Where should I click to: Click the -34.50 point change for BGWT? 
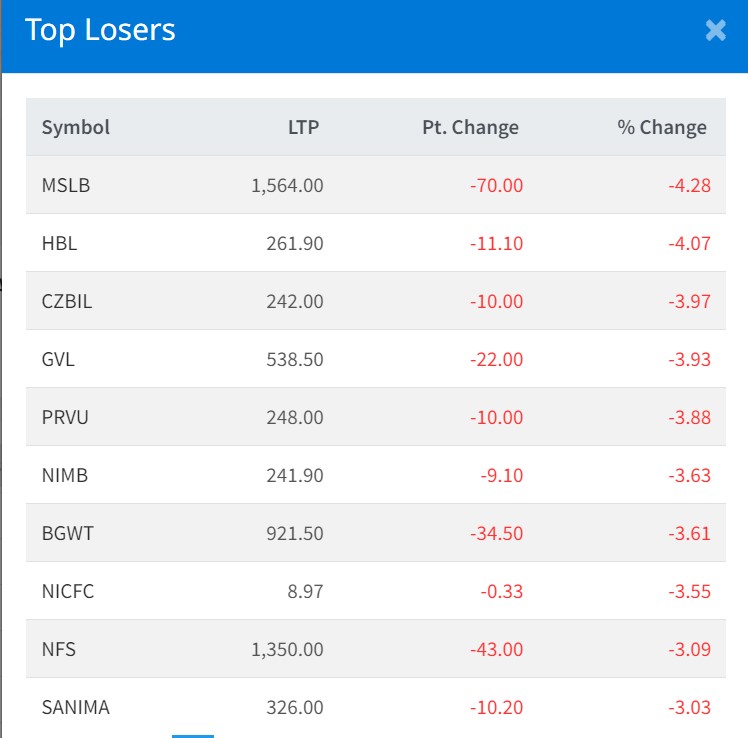tap(495, 533)
